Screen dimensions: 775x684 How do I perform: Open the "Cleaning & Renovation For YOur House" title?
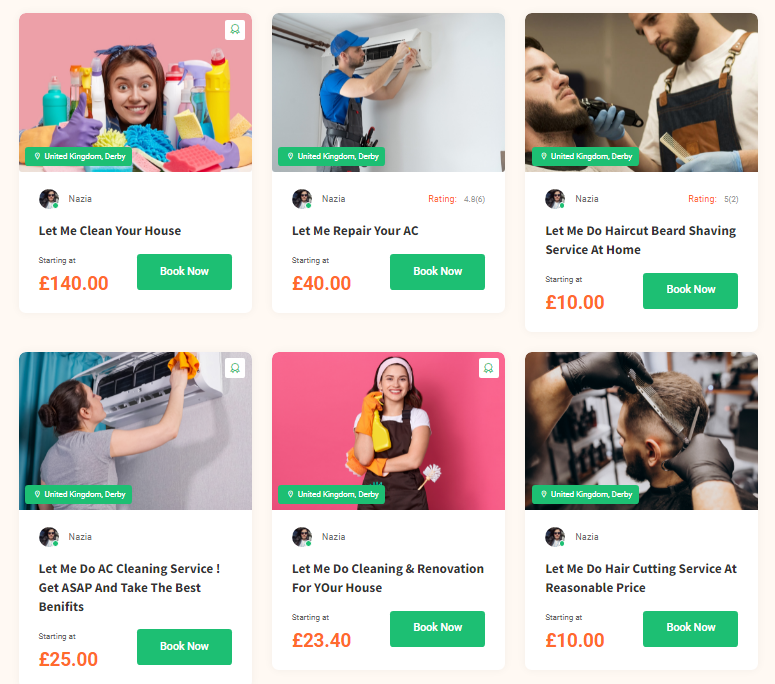pyautogui.click(x=387, y=578)
